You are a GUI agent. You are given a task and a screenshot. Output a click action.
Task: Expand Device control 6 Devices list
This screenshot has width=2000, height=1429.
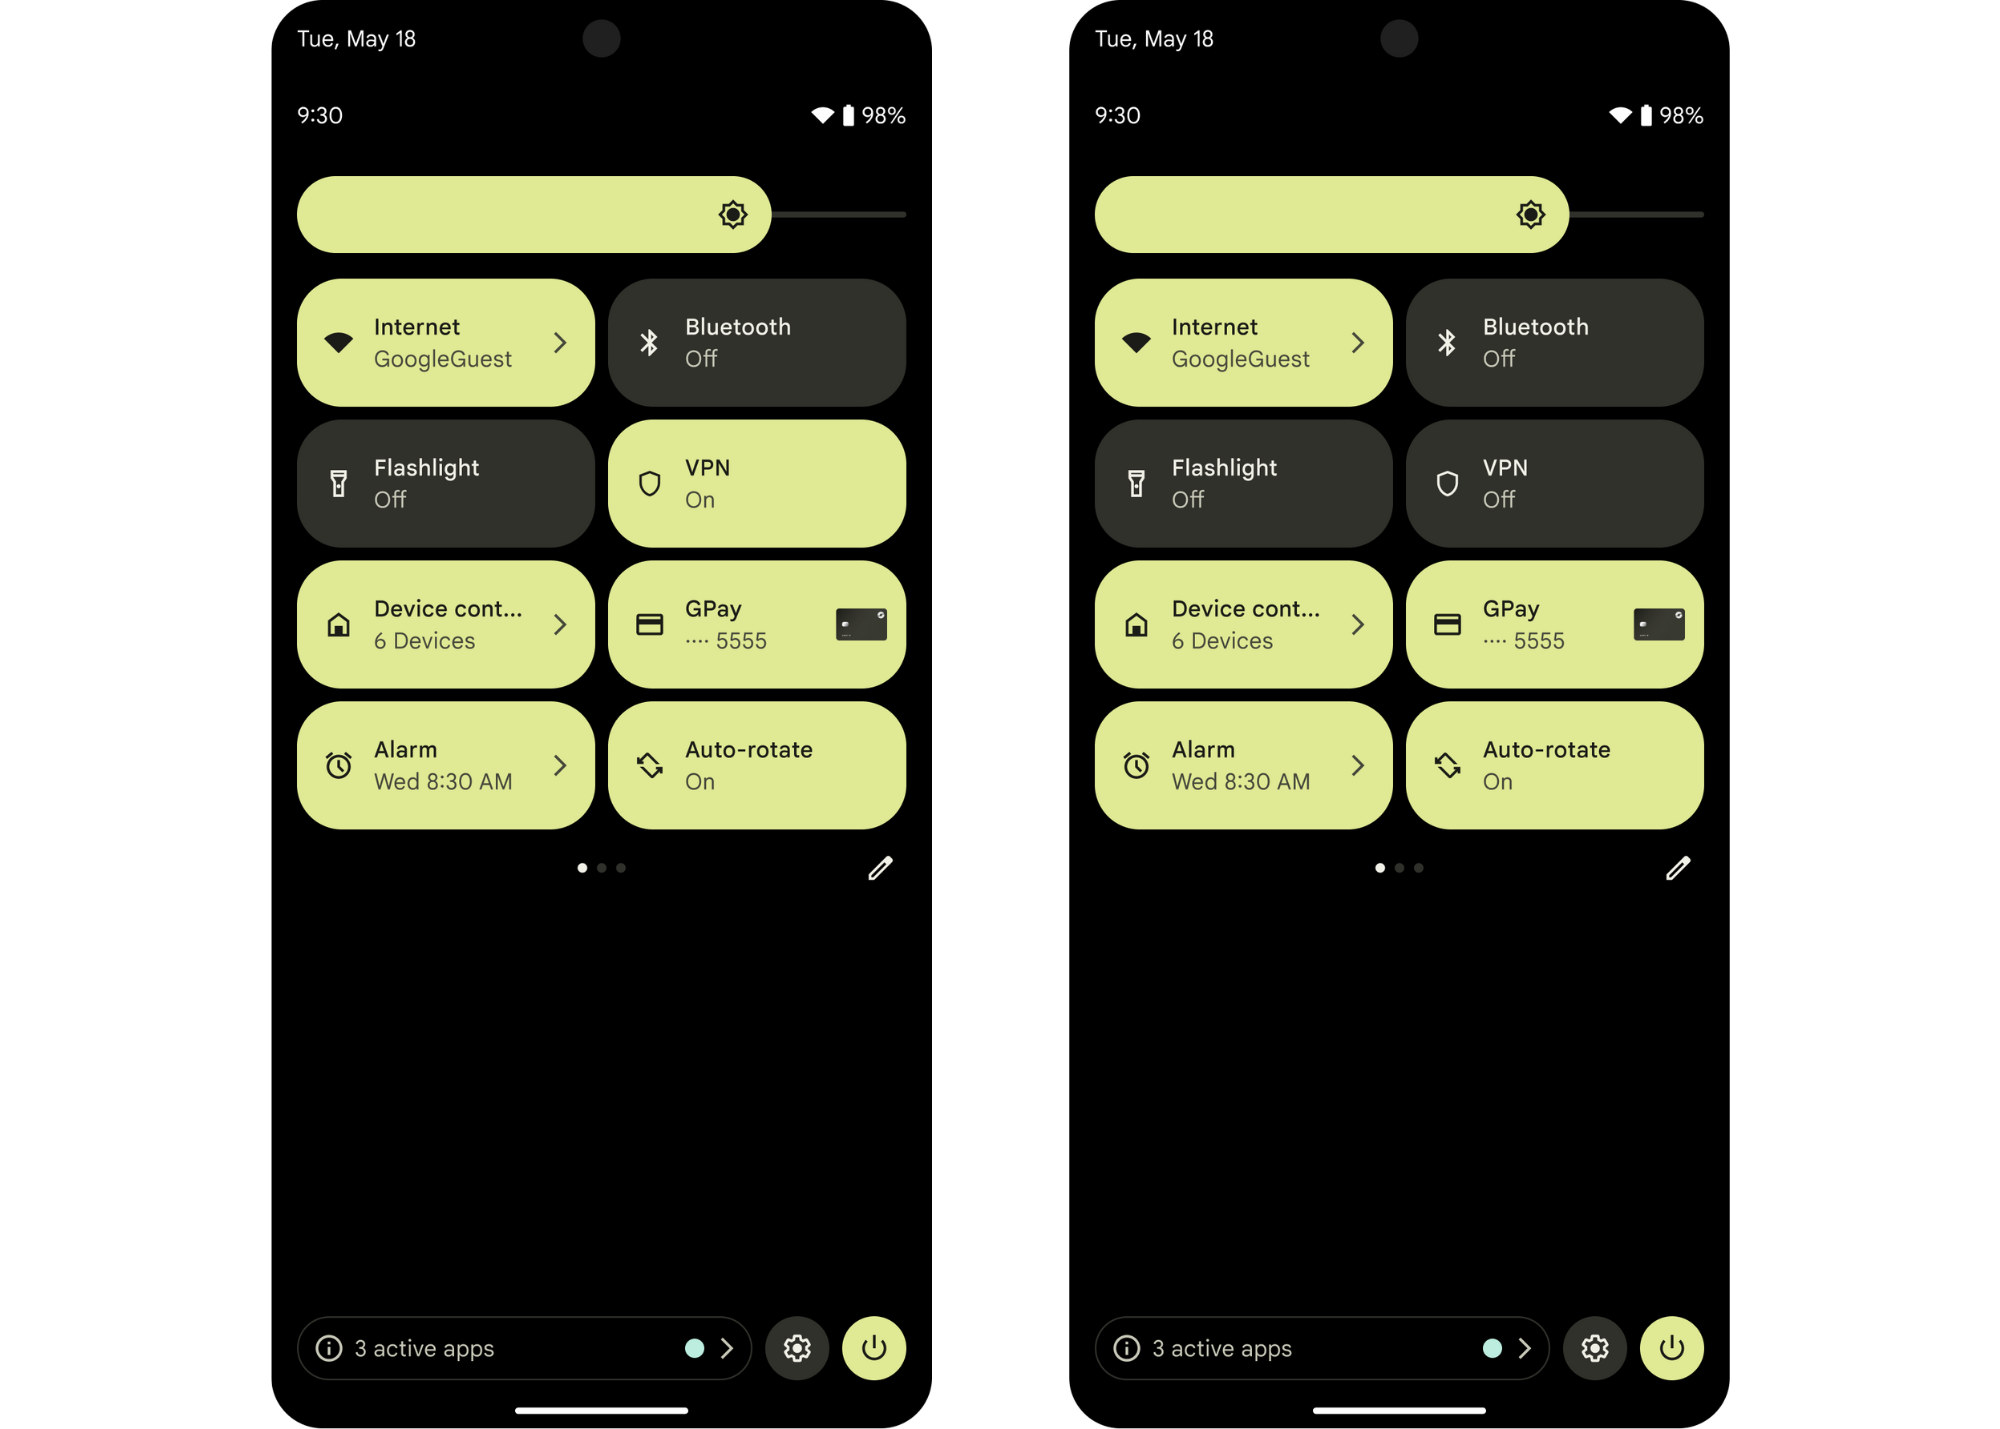coord(560,623)
